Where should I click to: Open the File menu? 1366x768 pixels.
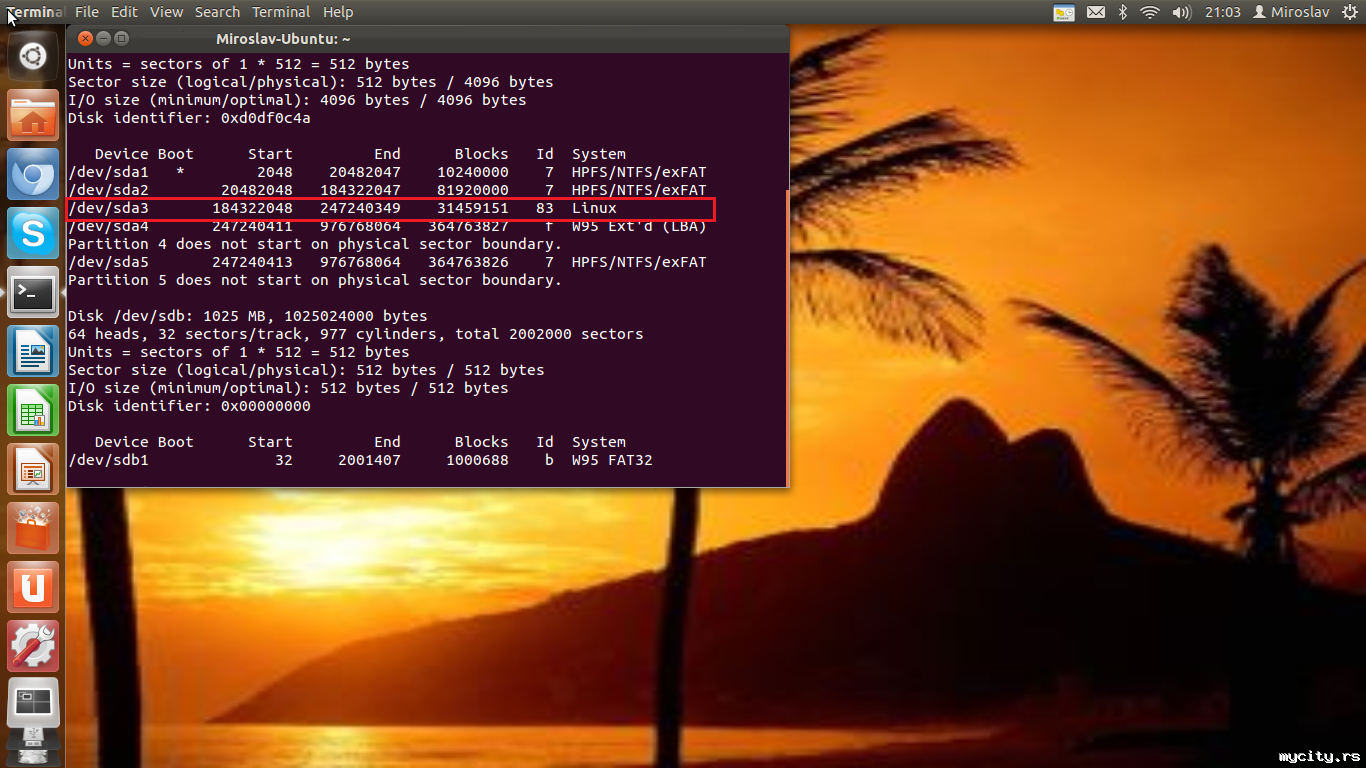(87, 12)
